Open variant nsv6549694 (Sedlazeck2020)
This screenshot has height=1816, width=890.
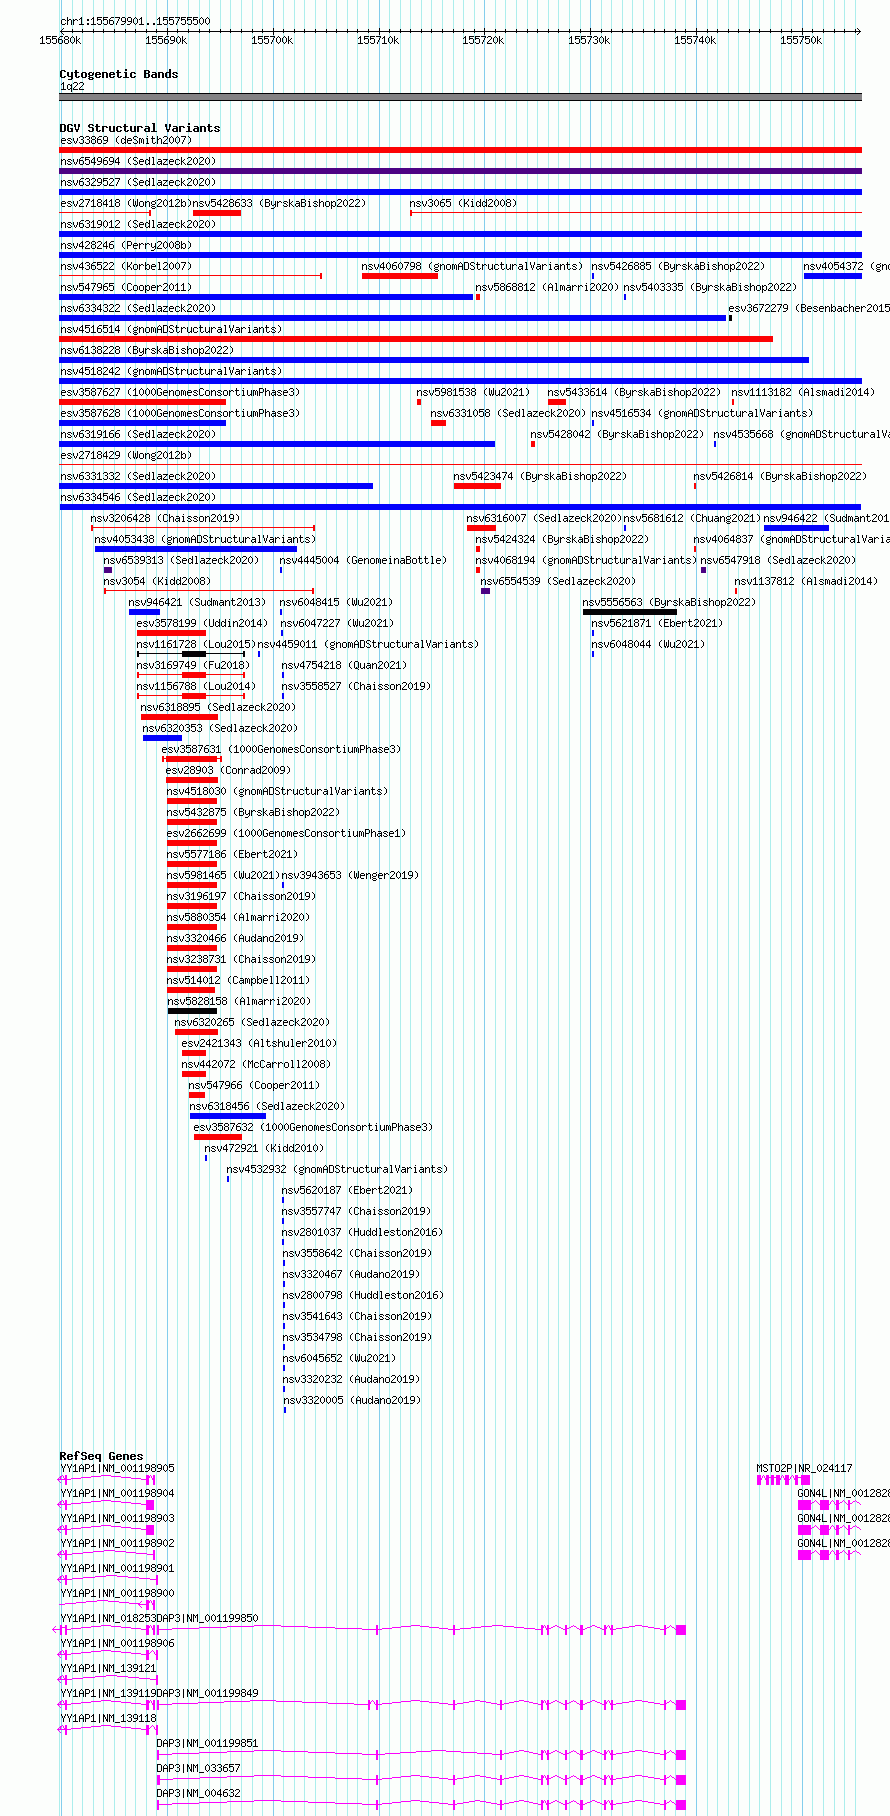point(138,161)
